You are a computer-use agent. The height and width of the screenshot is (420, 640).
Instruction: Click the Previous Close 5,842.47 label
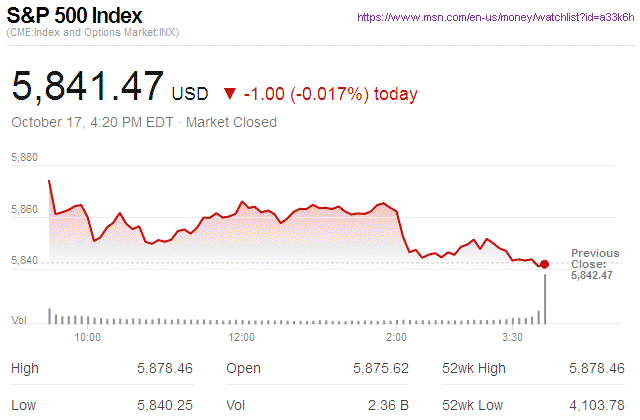point(595,264)
